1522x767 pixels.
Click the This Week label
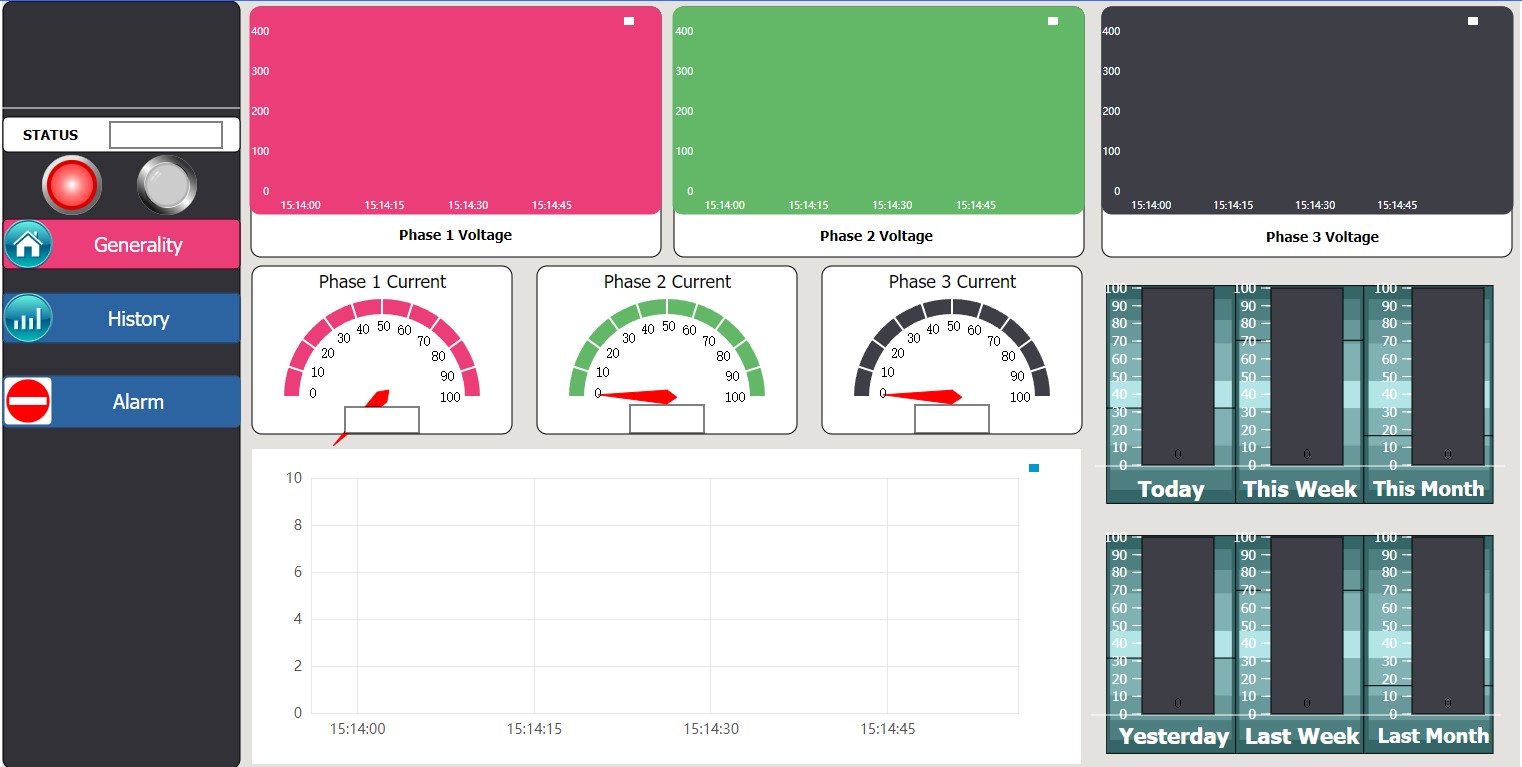click(x=1300, y=489)
